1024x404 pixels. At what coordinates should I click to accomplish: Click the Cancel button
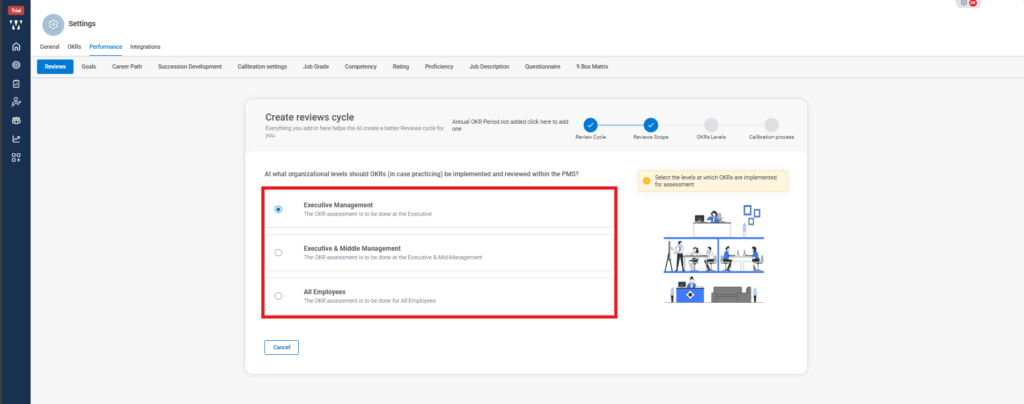click(x=281, y=347)
